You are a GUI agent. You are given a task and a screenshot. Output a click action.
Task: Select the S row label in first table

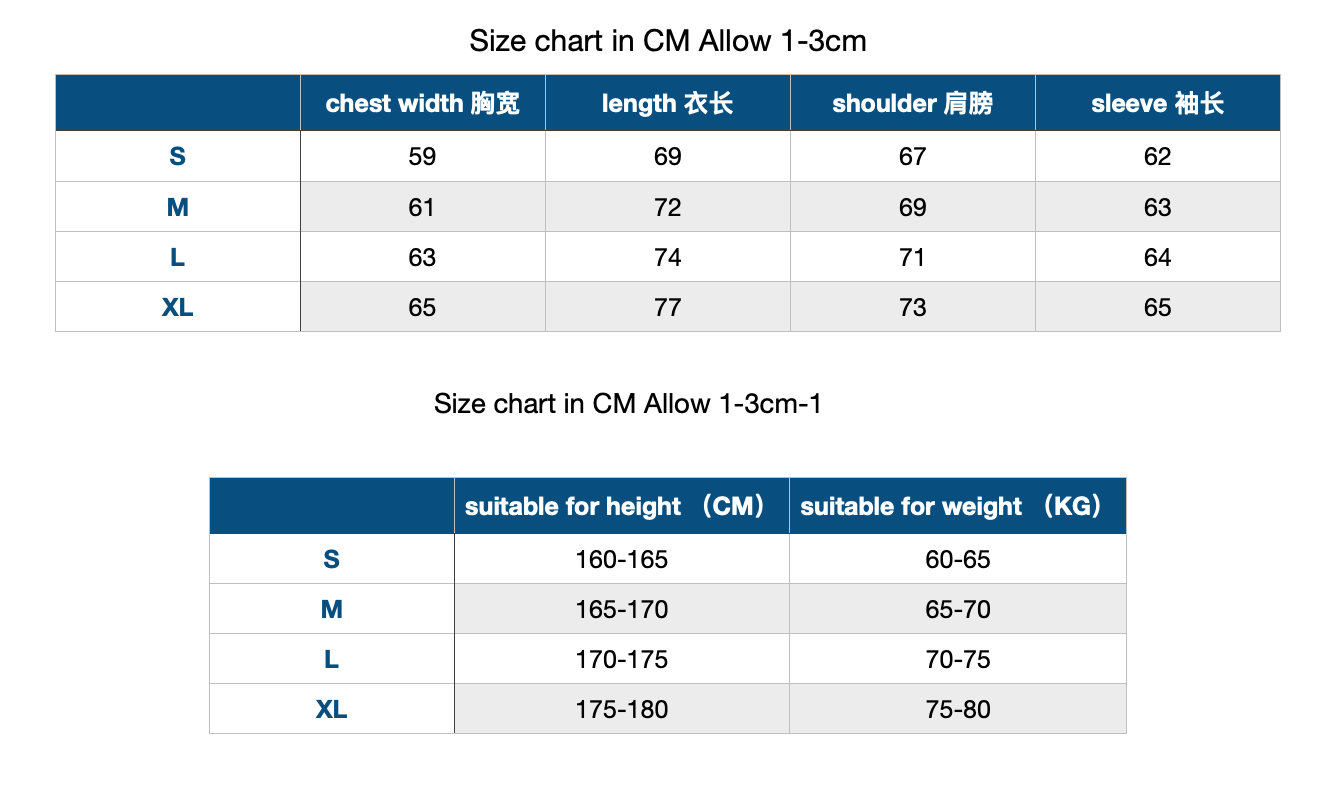[x=177, y=157]
